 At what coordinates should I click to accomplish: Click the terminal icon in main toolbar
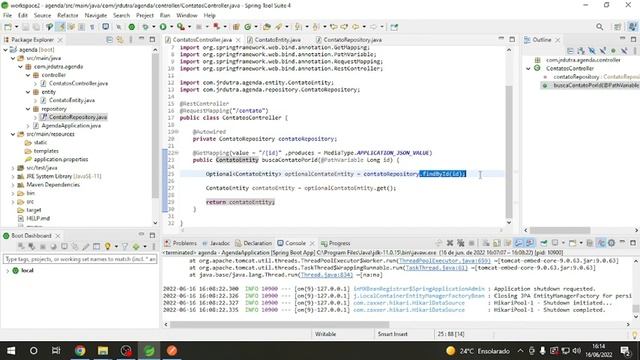tap(105, 27)
